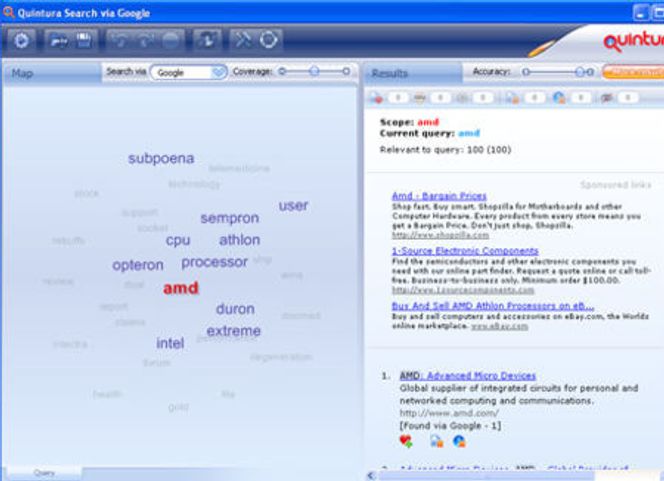
Task: Click the globe icon under the AMD result
Action: coord(459,441)
